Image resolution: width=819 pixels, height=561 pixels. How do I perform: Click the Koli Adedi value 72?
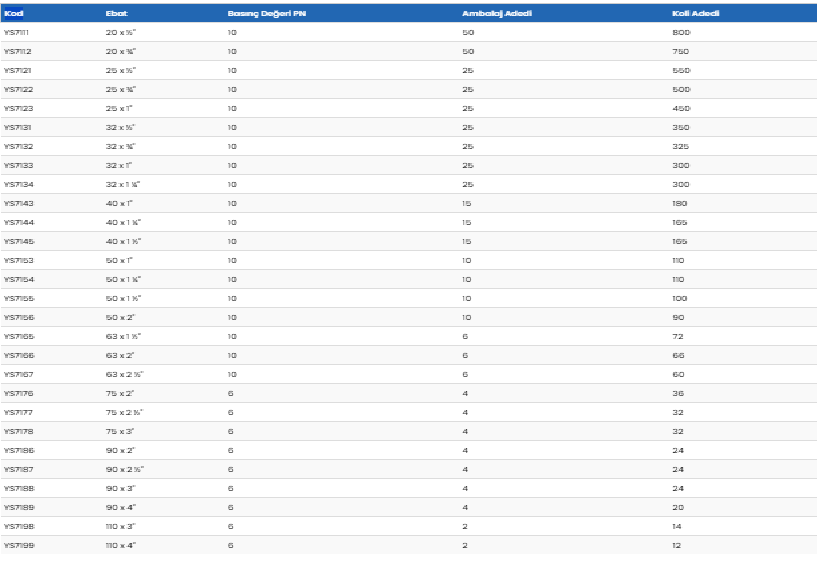point(678,336)
